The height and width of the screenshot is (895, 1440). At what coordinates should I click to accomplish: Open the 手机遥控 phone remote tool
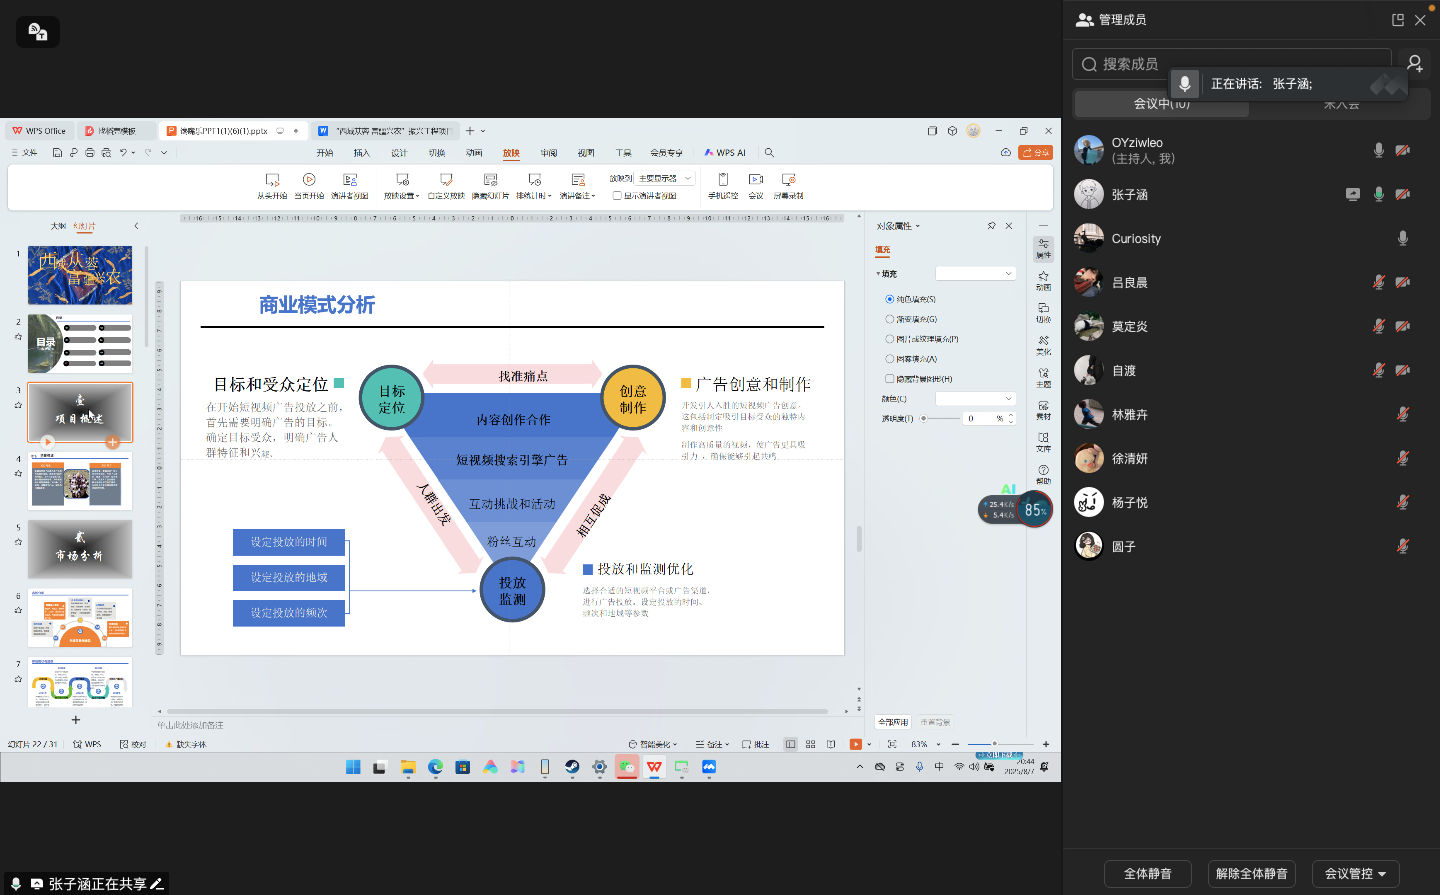click(723, 180)
